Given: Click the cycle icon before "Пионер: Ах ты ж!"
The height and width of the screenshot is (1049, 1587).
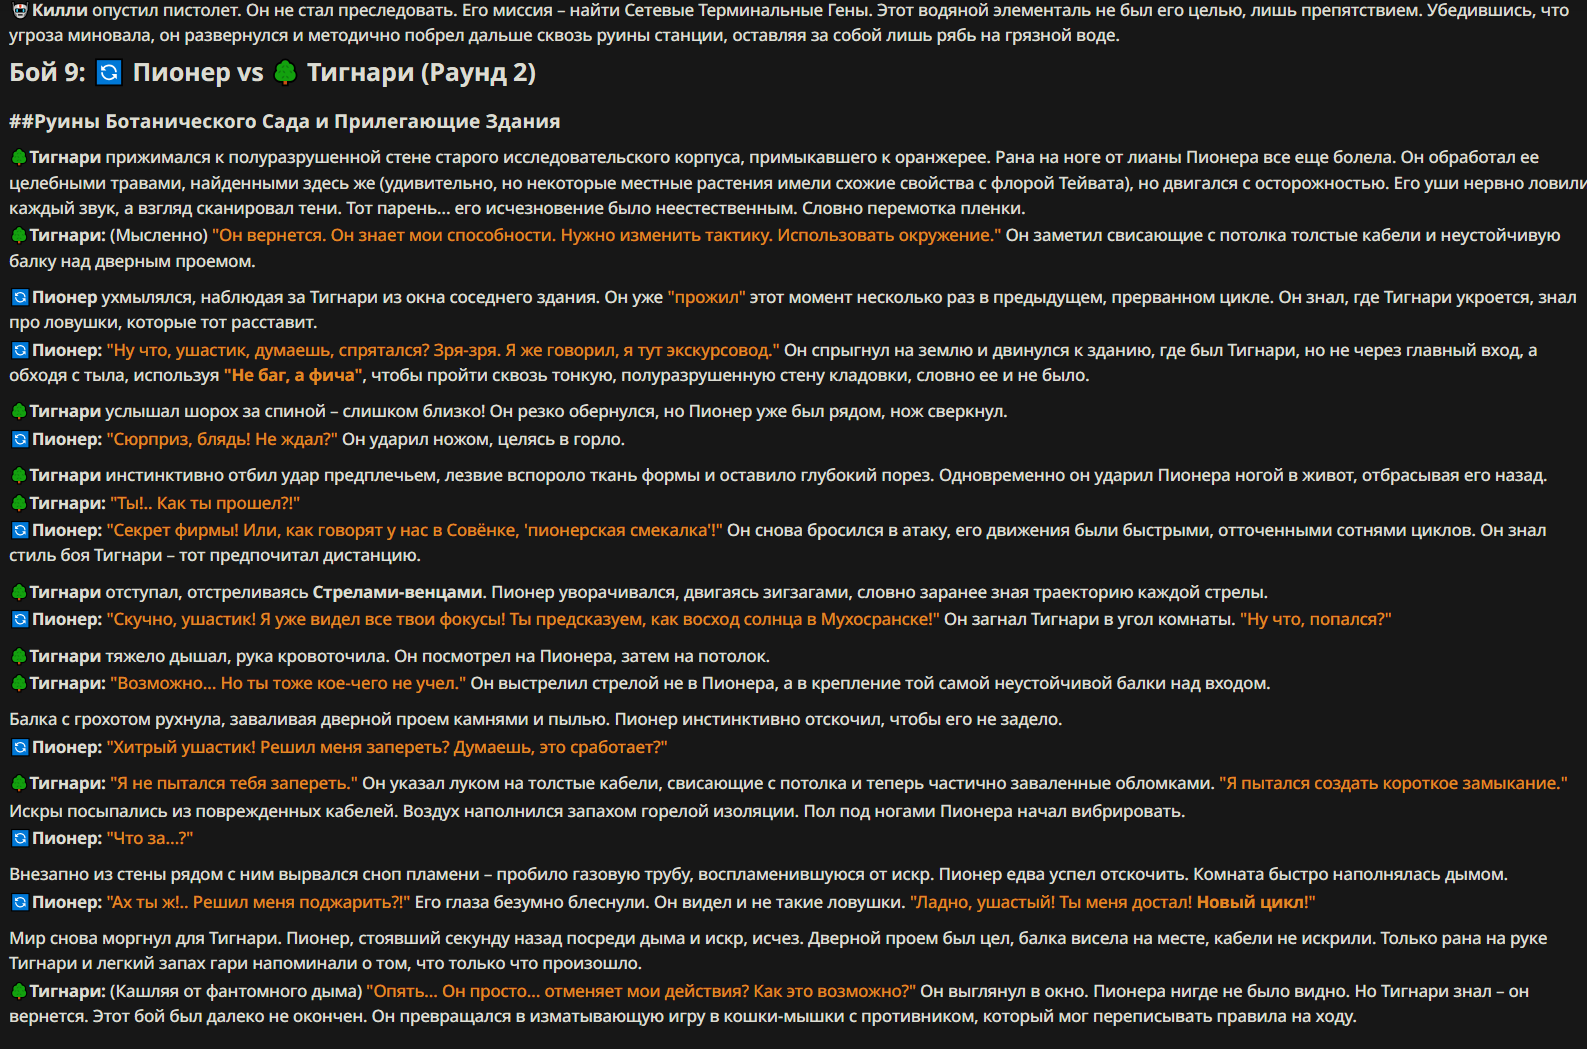Looking at the screenshot, I should click(19, 902).
